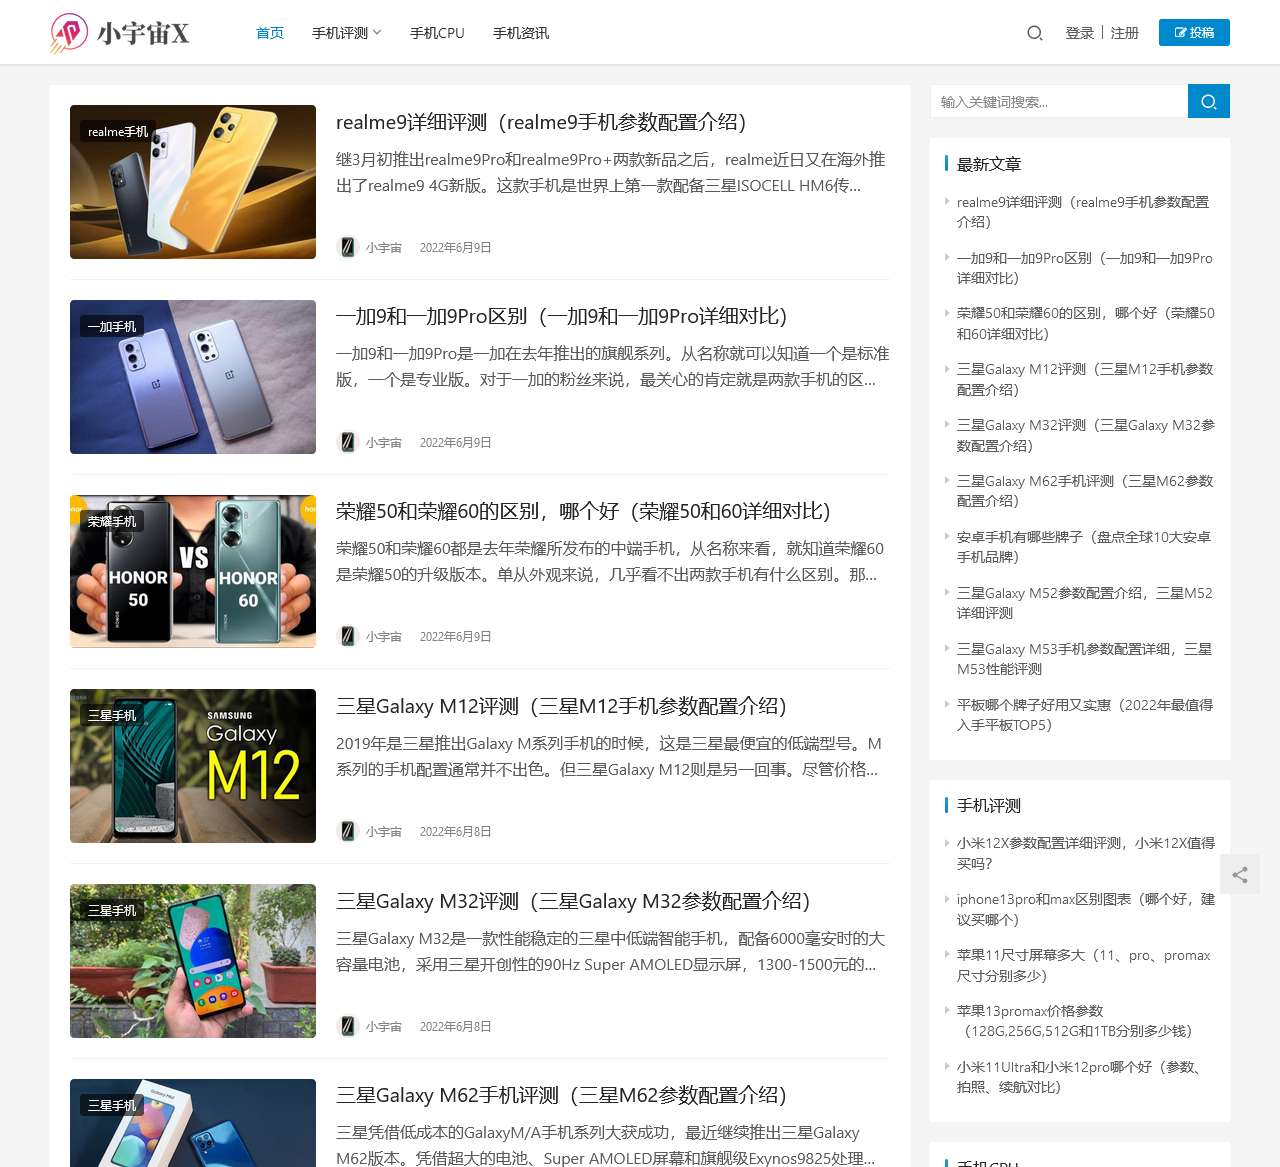Open article title realme9详细评测
The image size is (1280, 1167).
tap(541, 122)
